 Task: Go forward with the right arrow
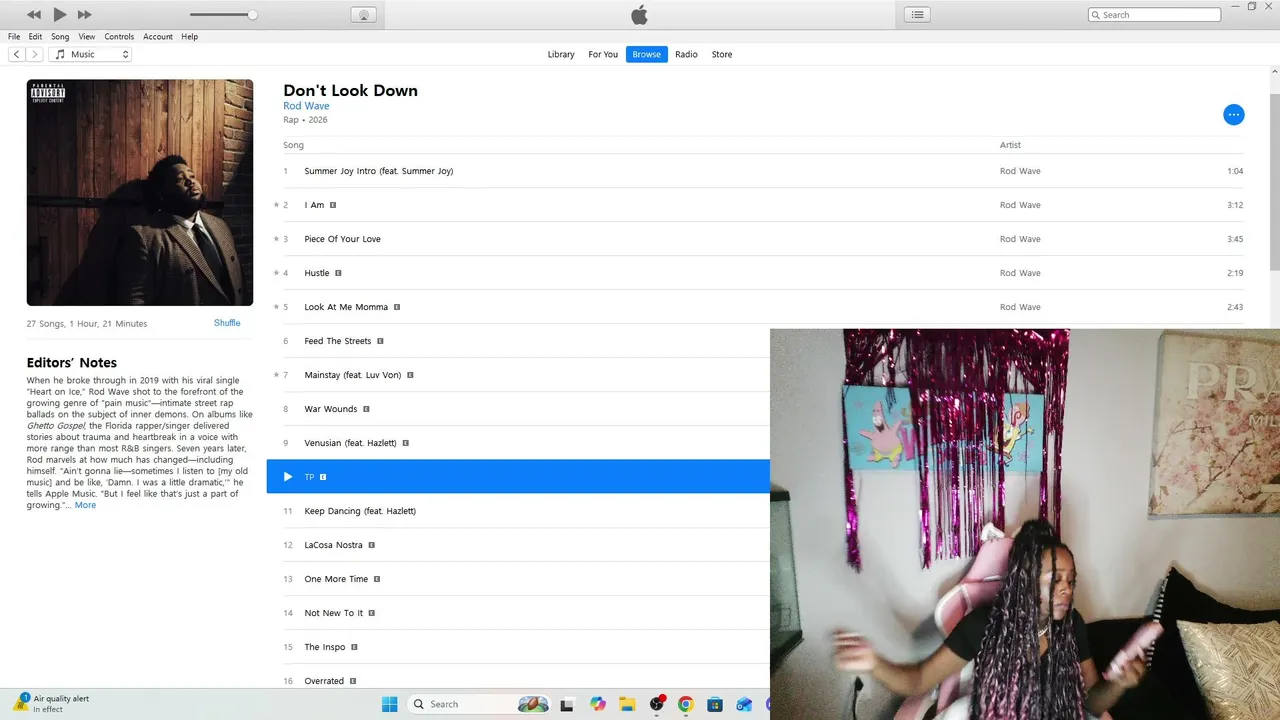coord(35,54)
